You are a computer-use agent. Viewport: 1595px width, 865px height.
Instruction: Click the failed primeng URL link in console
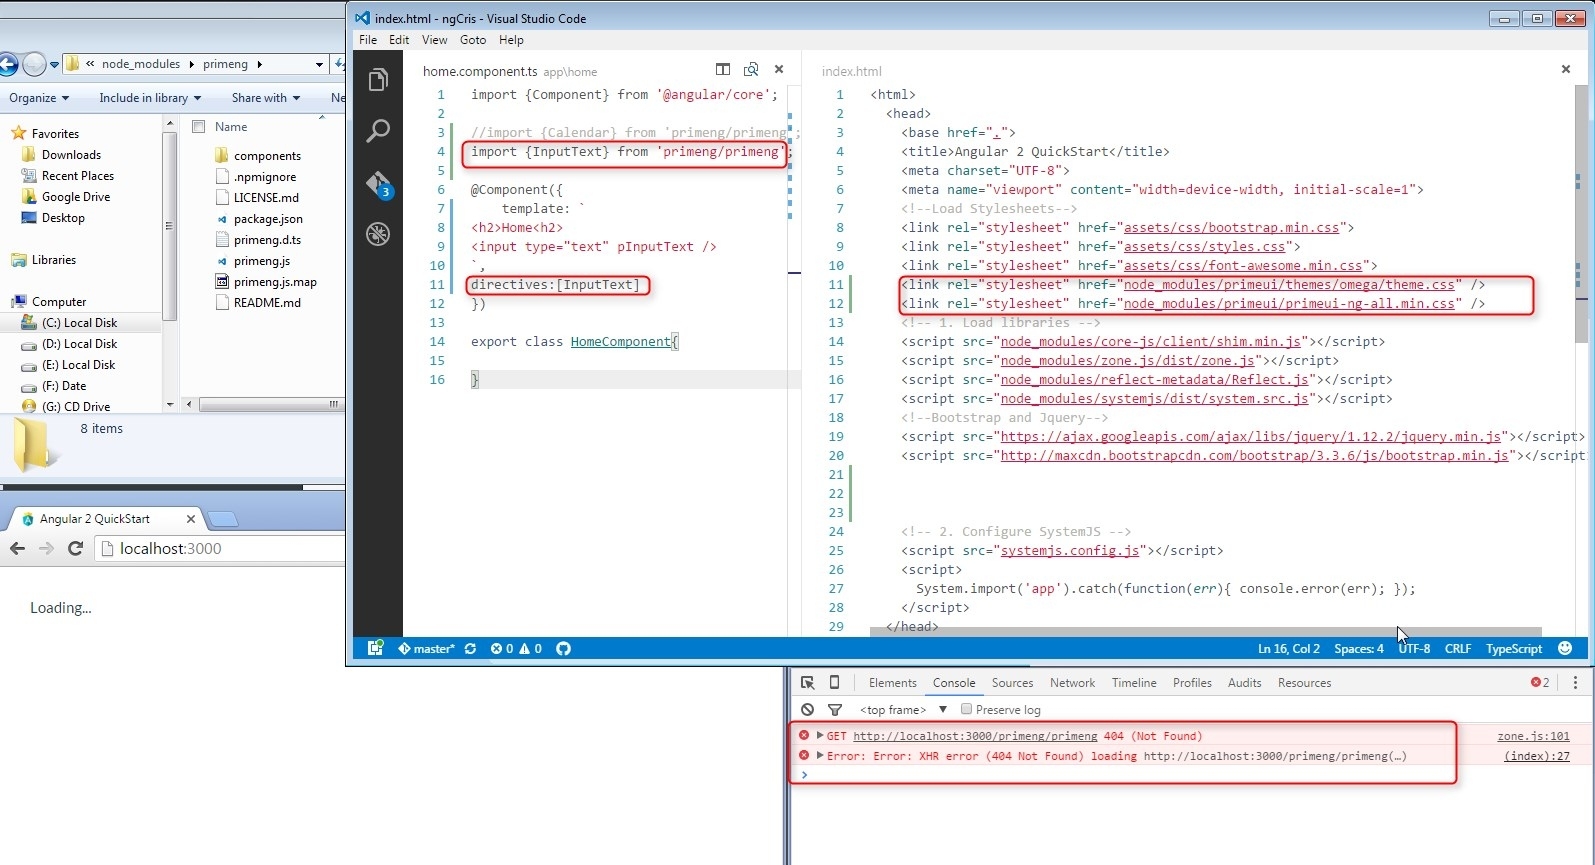[975, 736]
